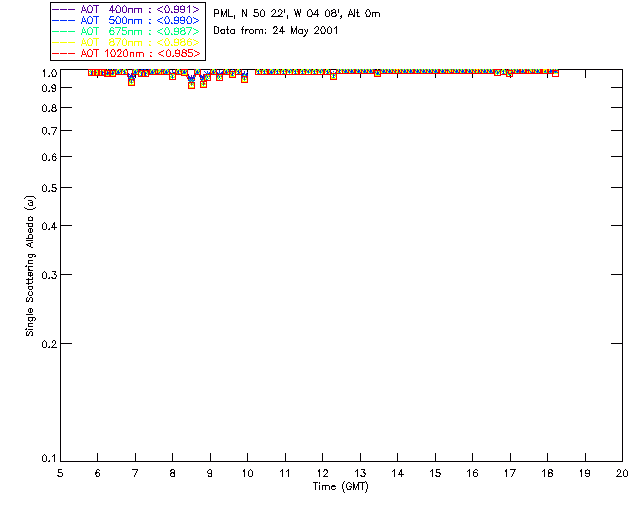
Task: Click the x-axis label 11
Action: pyautogui.click(x=285, y=473)
